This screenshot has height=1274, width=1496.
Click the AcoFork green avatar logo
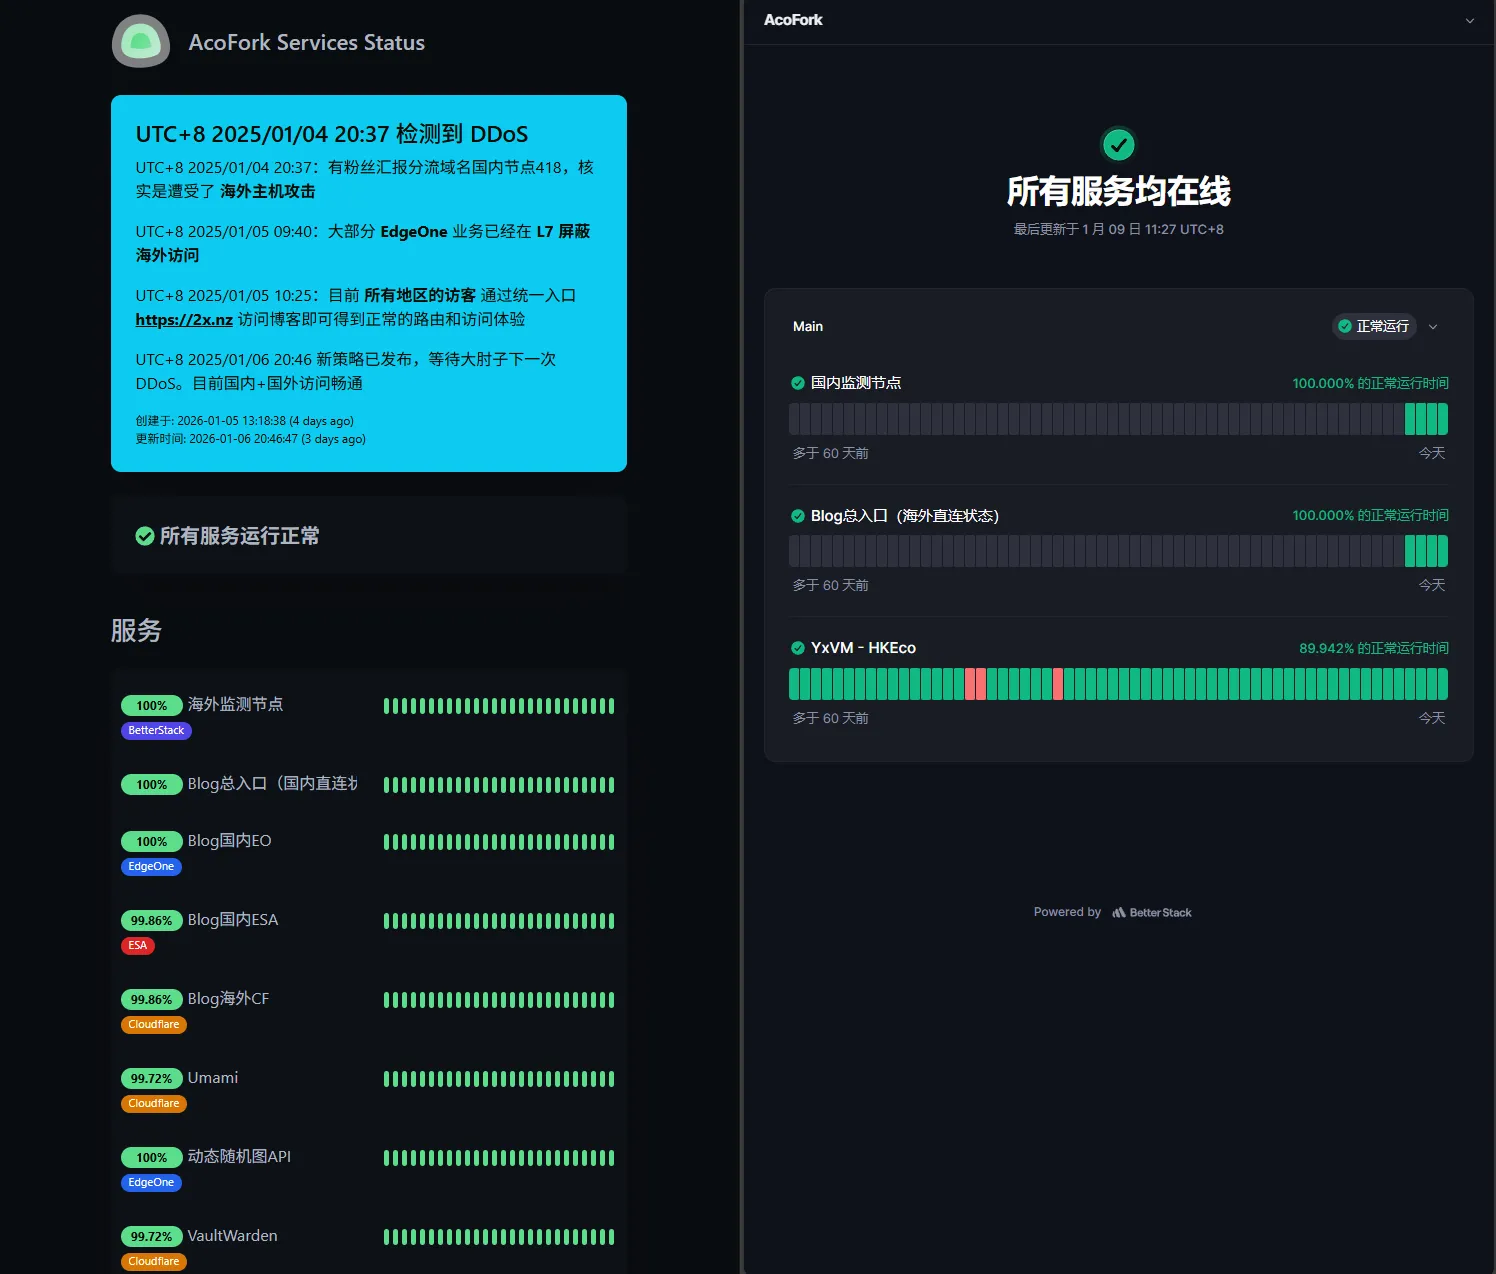coord(141,42)
